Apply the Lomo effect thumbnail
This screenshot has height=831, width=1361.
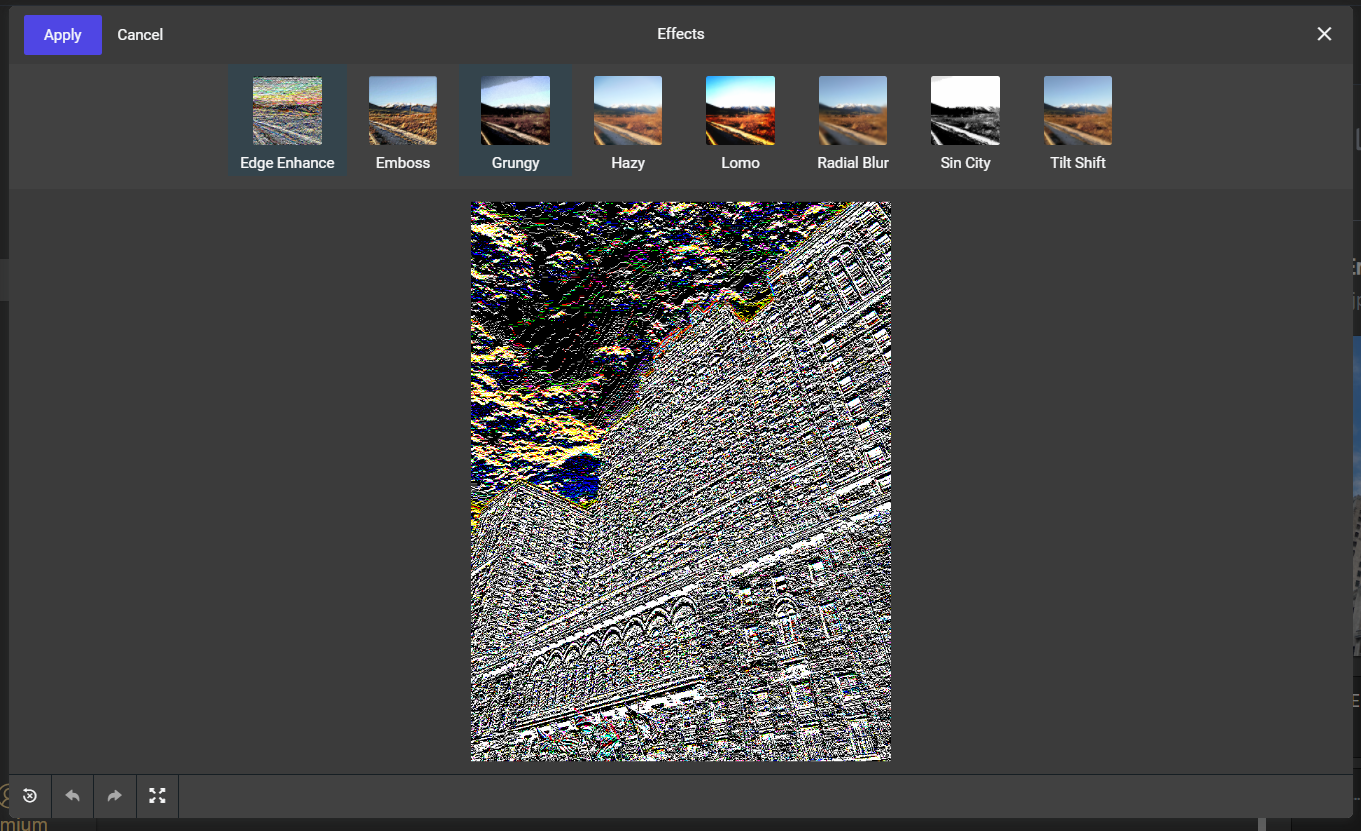(x=740, y=111)
